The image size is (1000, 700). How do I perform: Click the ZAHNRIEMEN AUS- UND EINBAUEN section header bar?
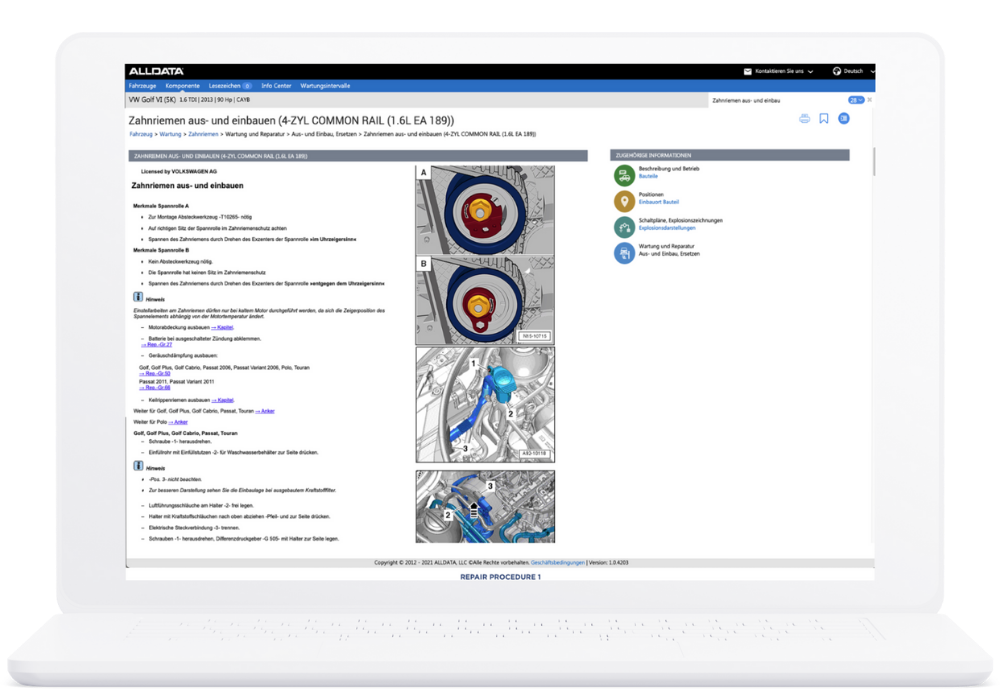pos(358,156)
